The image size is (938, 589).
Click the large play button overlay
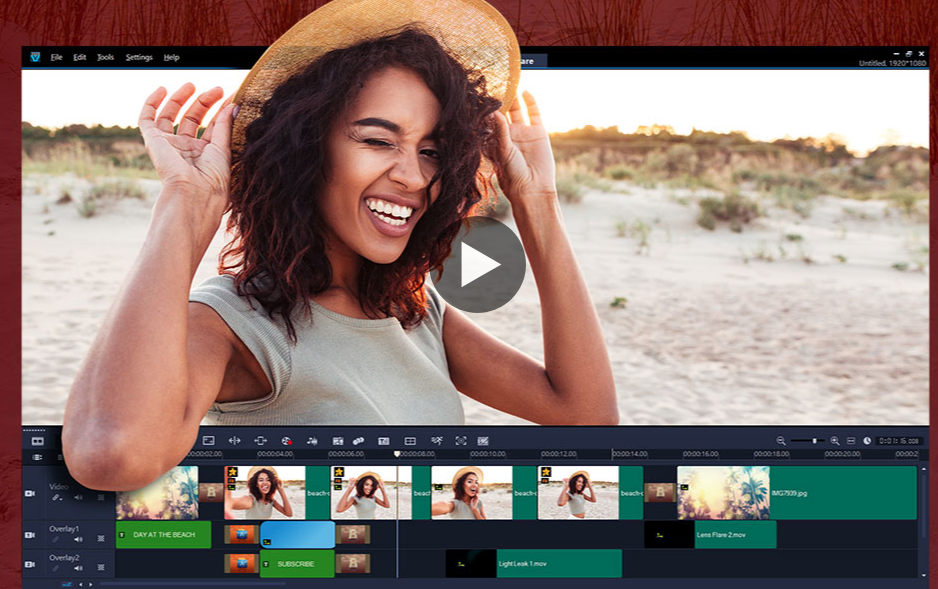click(478, 265)
